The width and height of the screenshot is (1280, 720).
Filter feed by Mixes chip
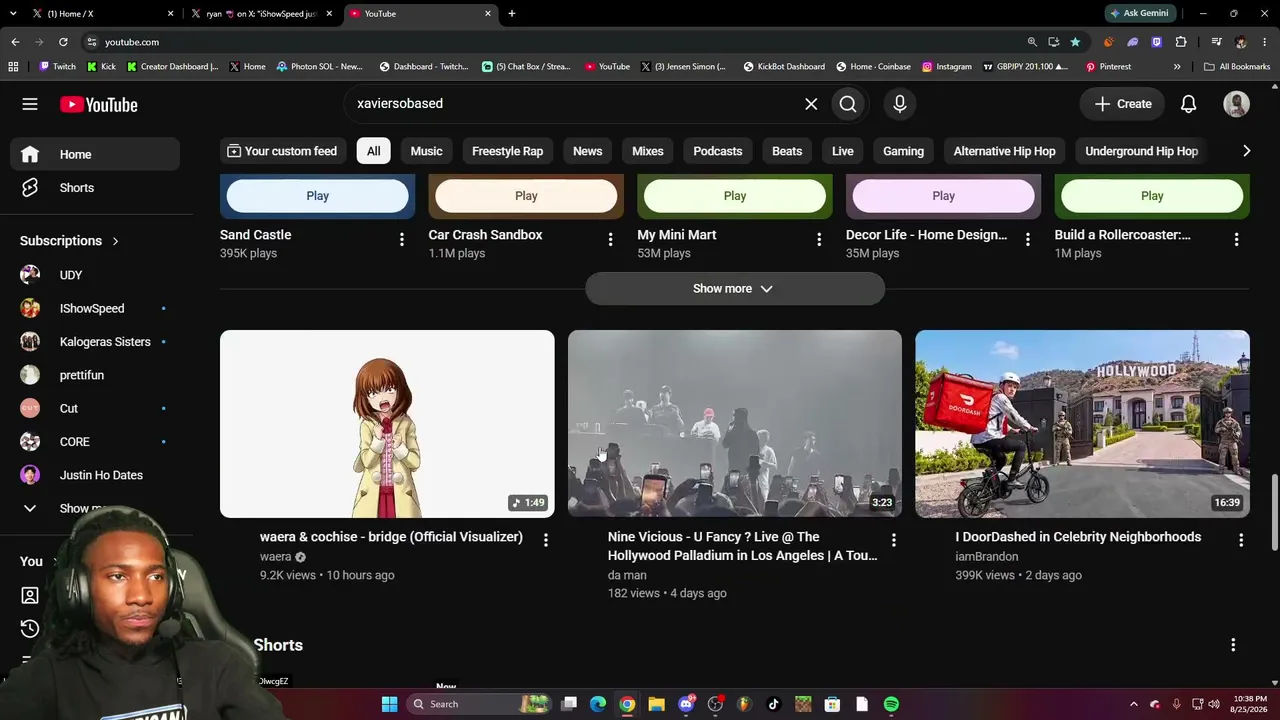[648, 151]
